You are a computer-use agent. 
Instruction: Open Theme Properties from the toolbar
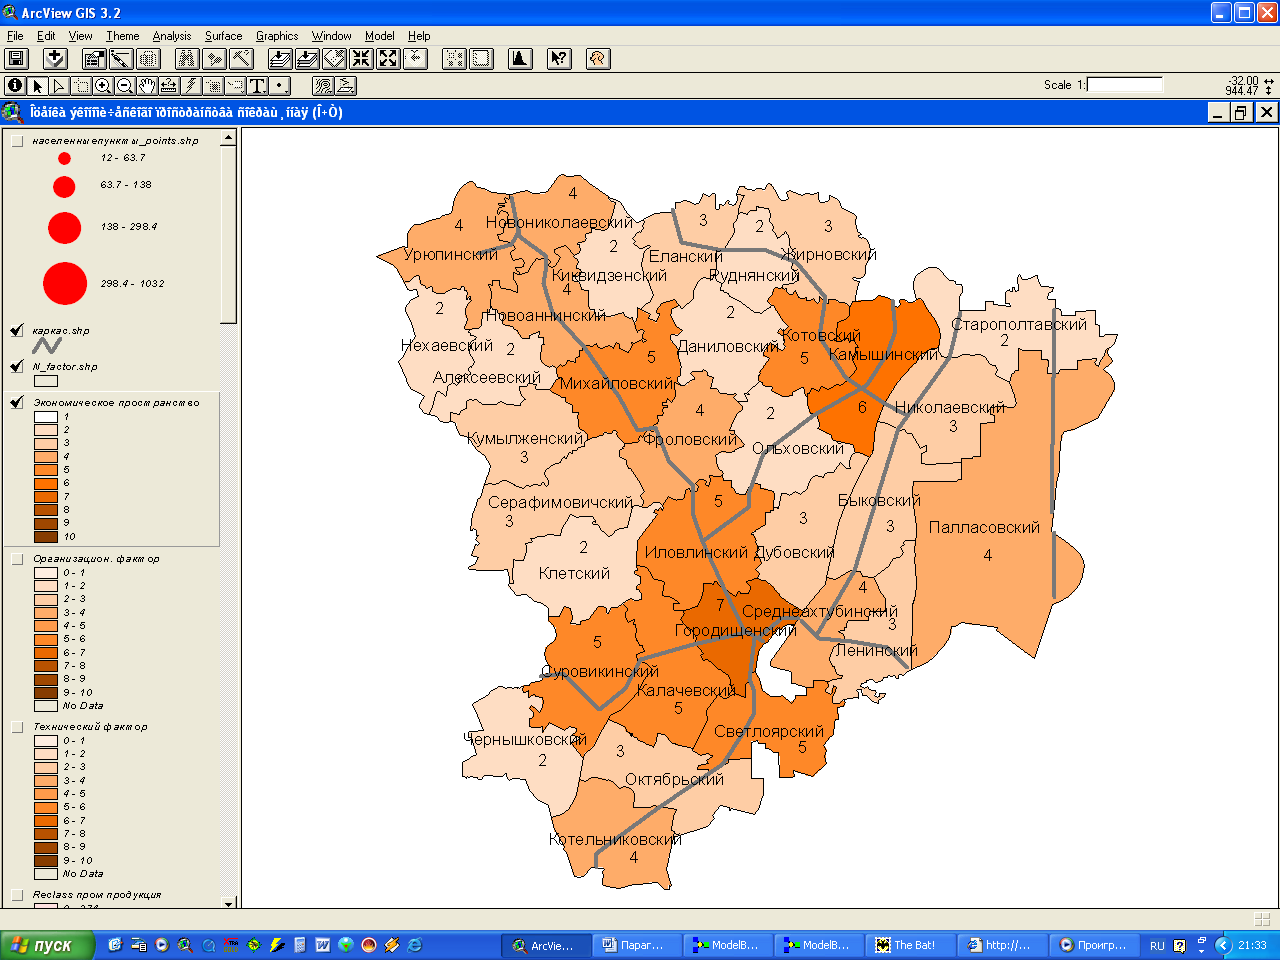pos(94,59)
